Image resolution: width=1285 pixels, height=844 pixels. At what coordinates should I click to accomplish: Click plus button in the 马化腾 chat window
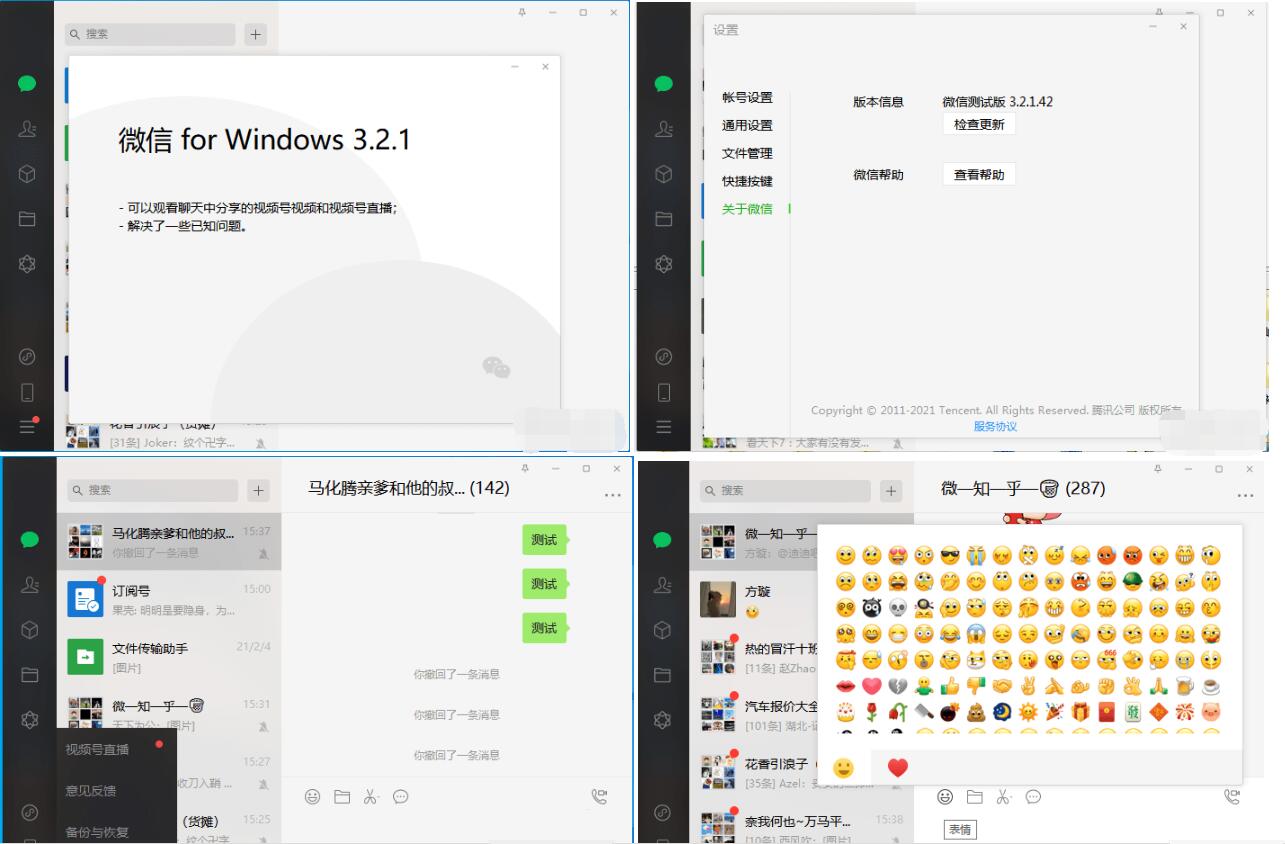click(259, 490)
